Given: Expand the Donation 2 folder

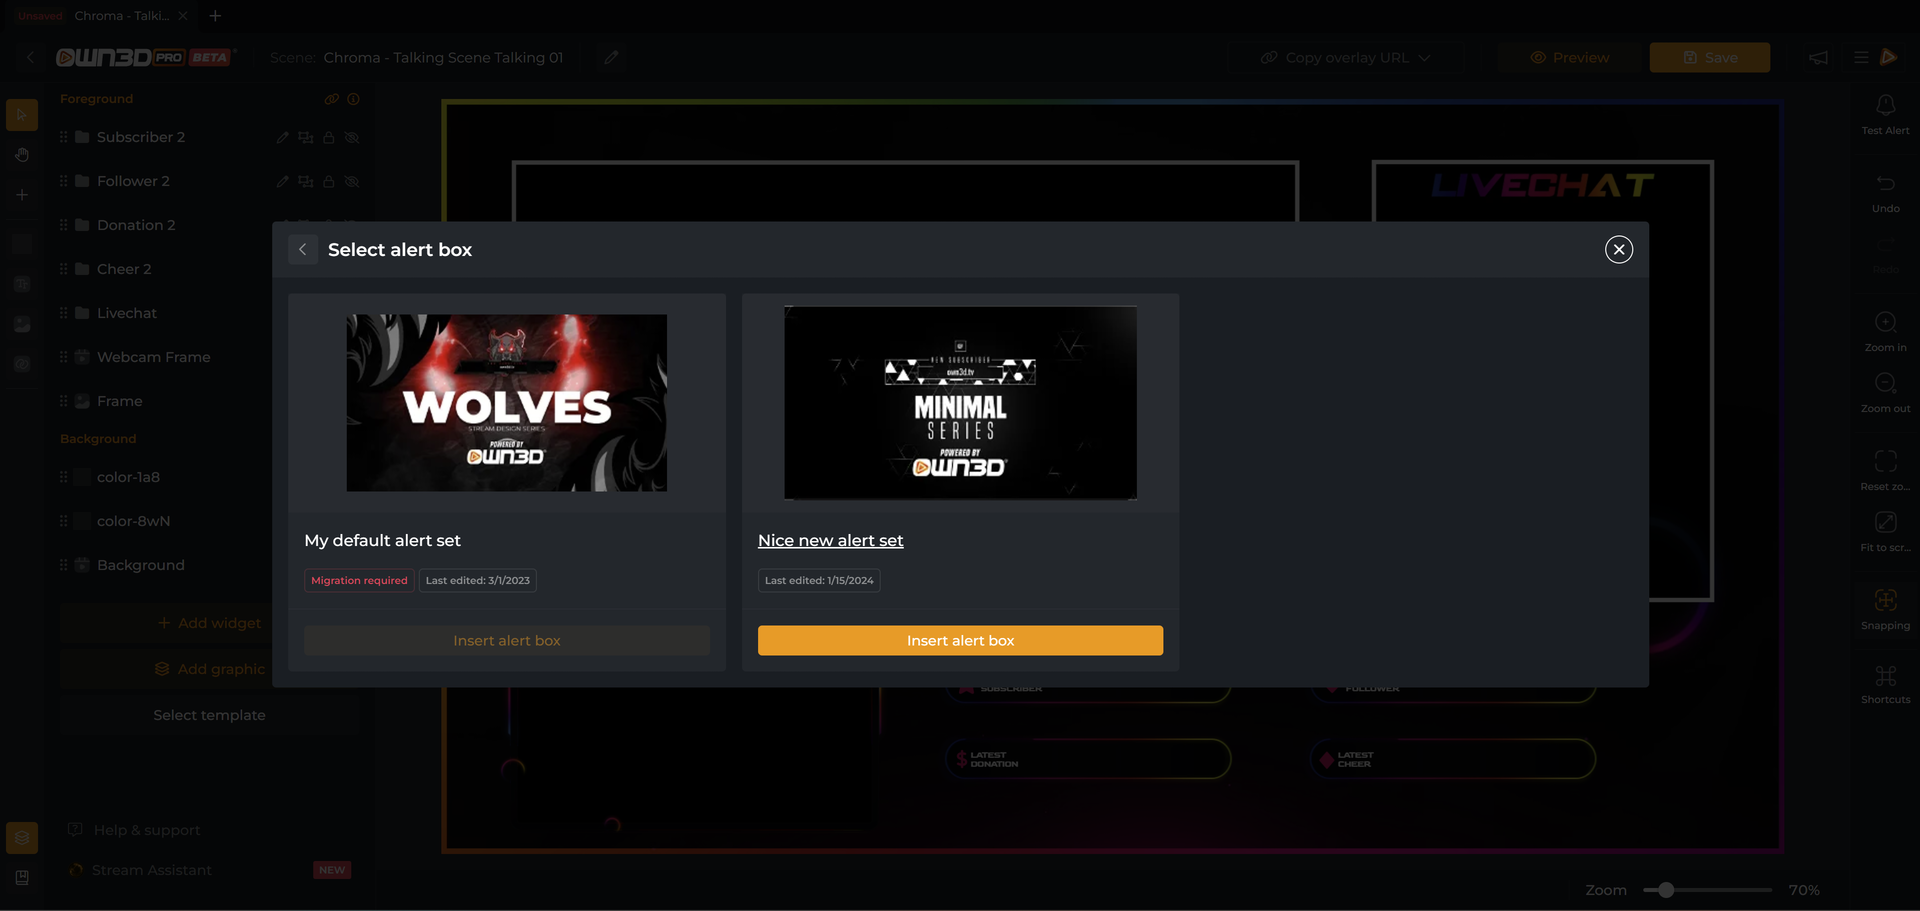Looking at the screenshot, I should pyautogui.click(x=82, y=225).
